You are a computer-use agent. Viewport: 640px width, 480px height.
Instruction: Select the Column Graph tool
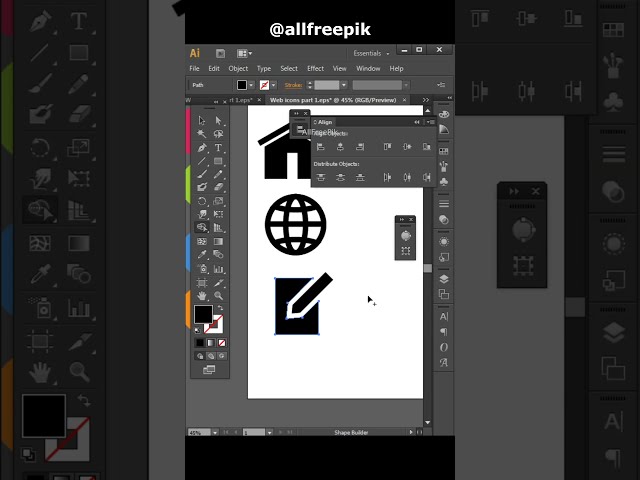coord(218,269)
